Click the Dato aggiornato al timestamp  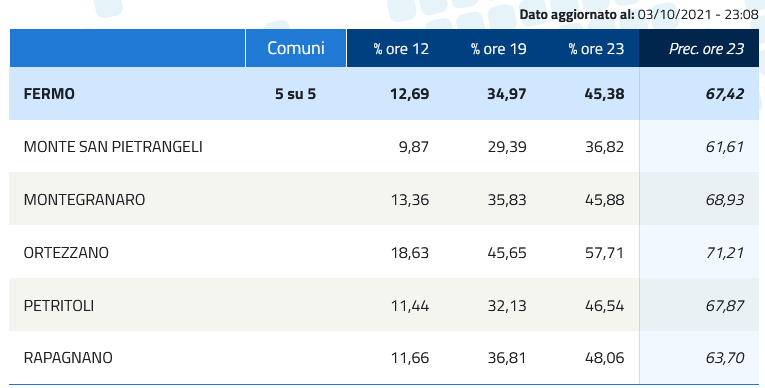pos(639,15)
